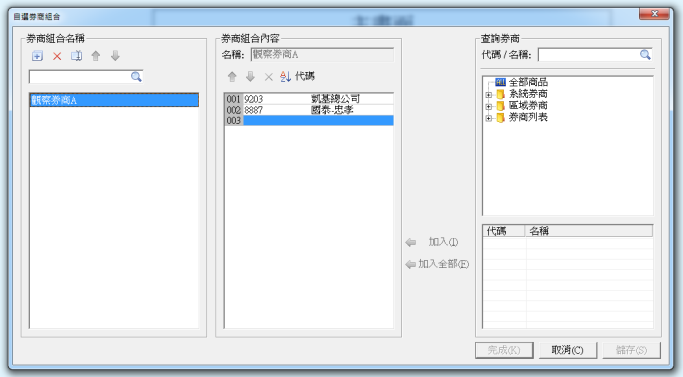The image size is (683, 377).
Task: Click the 取消(C) button
Action: (x=568, y=350)
